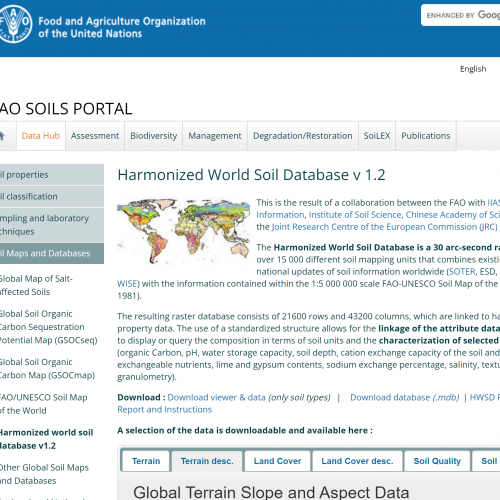Open the Soil properties sidebar item

click(52, 175)
